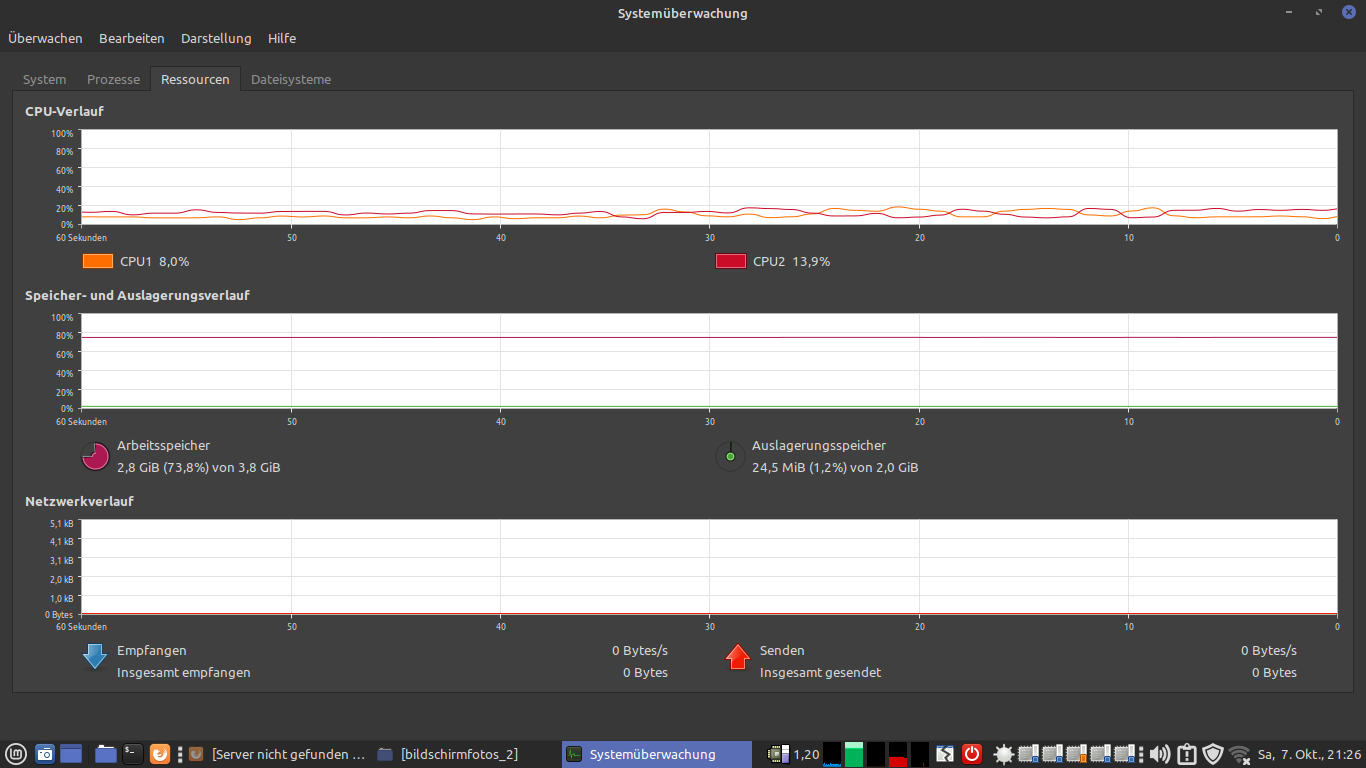Click the CPU2 13,9% label
1366x768 pixels.
pyautogui.click(x=791, y=261)
